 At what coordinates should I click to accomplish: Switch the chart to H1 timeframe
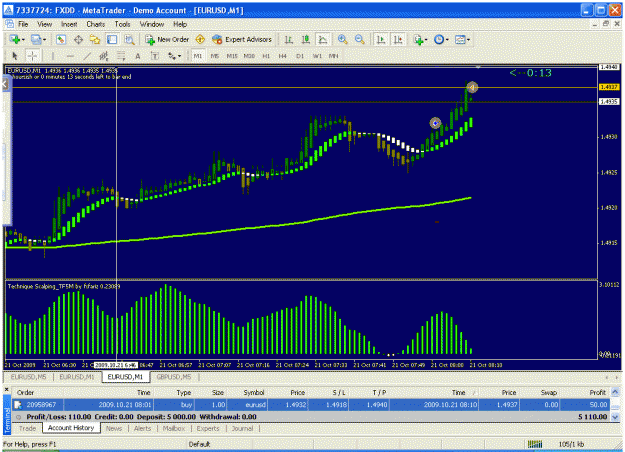point(266,56)
